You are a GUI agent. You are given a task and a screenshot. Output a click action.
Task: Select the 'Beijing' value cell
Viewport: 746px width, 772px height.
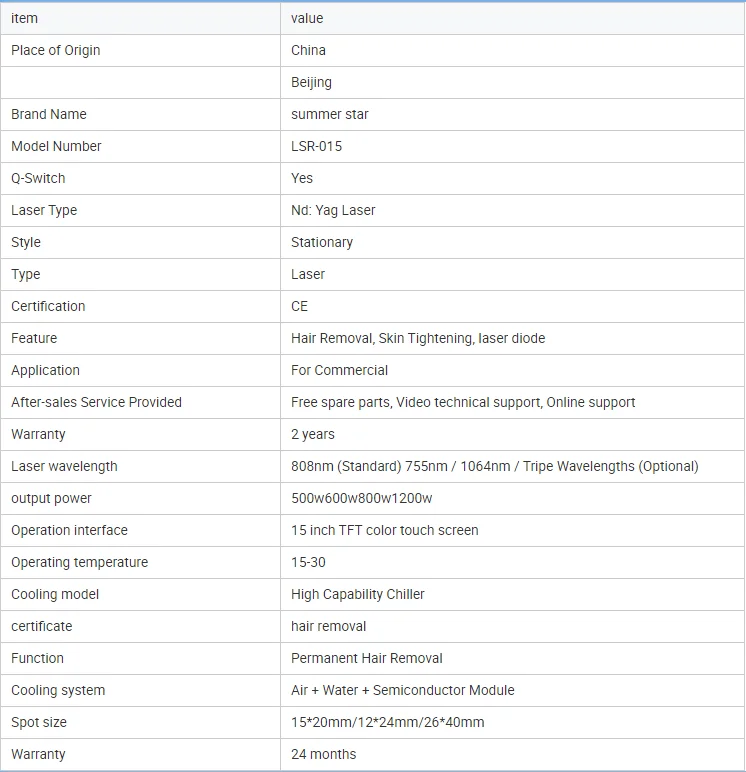pyautogui.click(x=312, y=82)
